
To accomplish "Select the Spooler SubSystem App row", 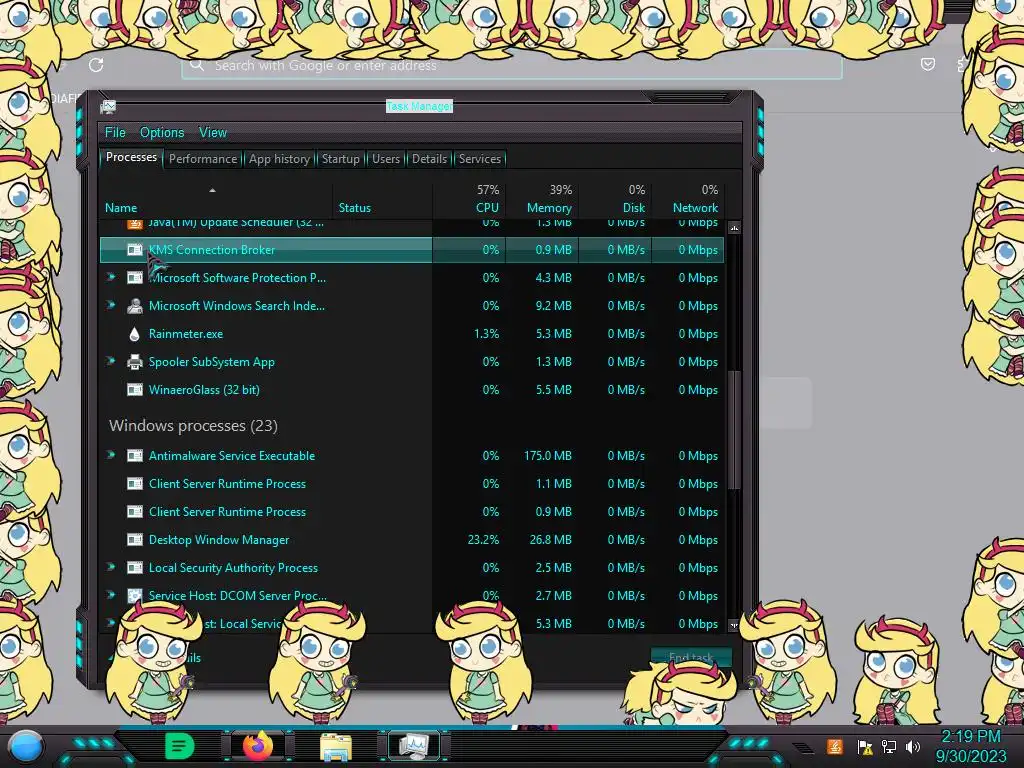I will [412, 362].
